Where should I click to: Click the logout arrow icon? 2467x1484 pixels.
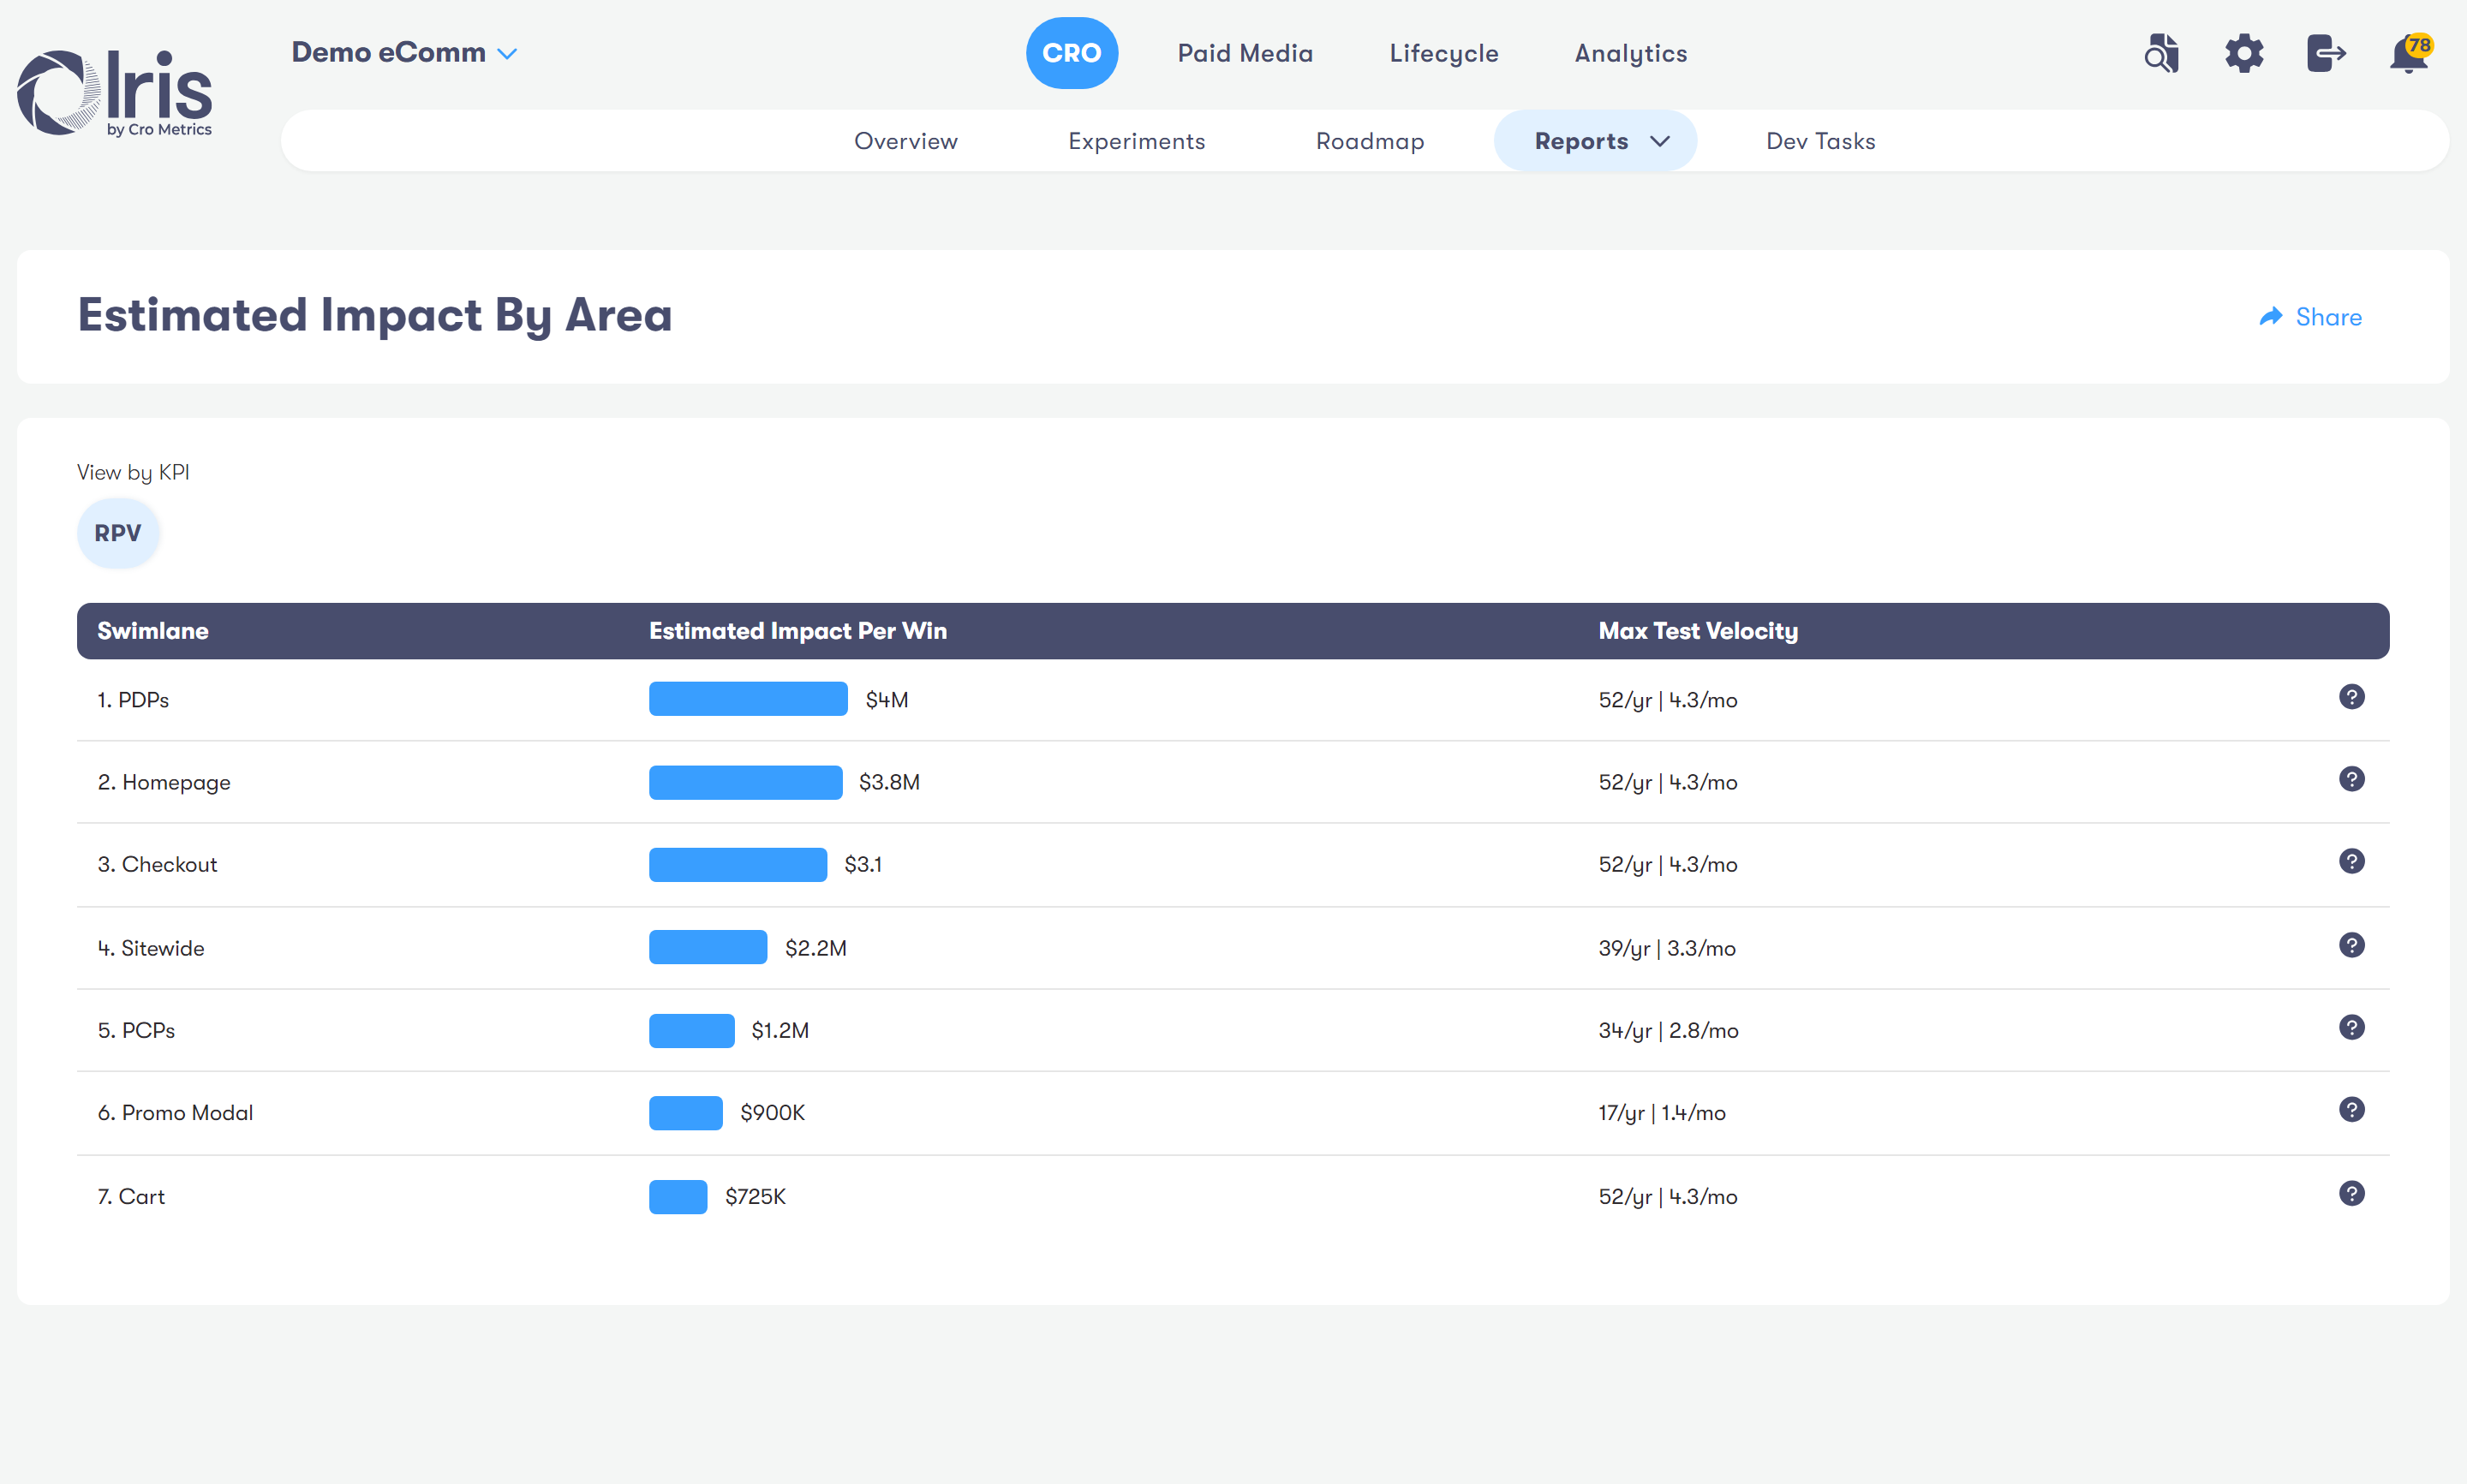[2326, 54]
